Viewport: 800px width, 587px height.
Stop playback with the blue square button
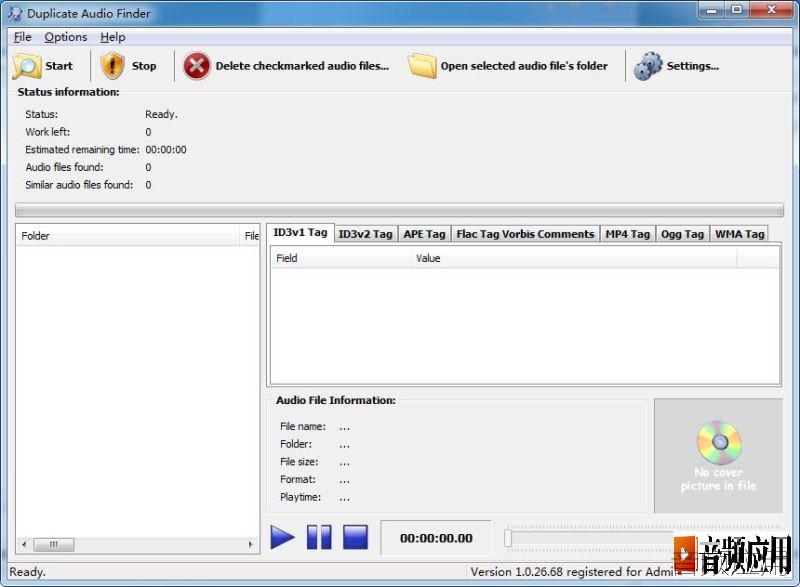[356, 537]
